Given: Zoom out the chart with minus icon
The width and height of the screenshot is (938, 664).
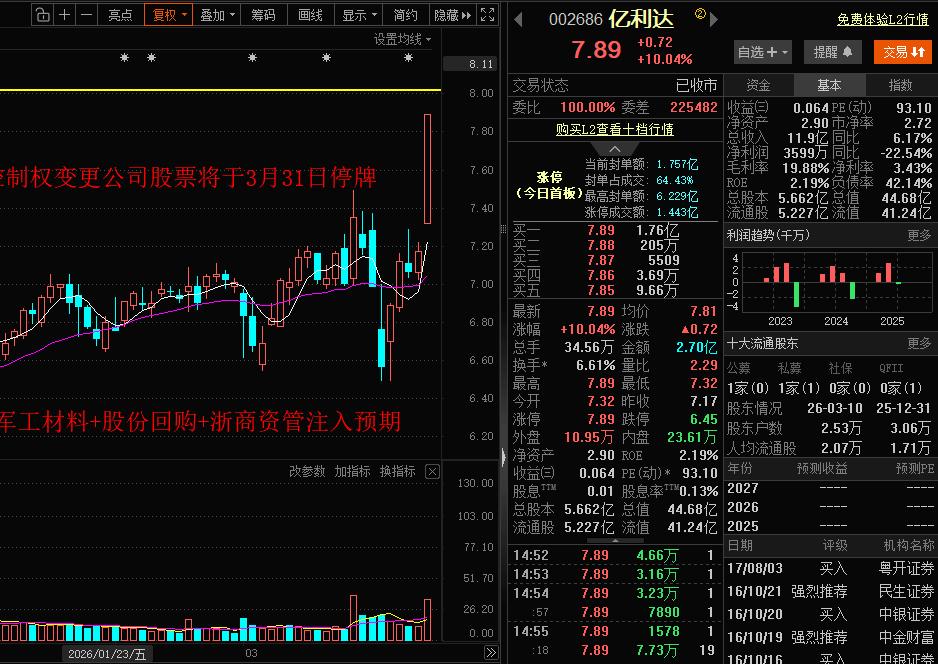Looking at the screenshot, I should click(87, 15).
